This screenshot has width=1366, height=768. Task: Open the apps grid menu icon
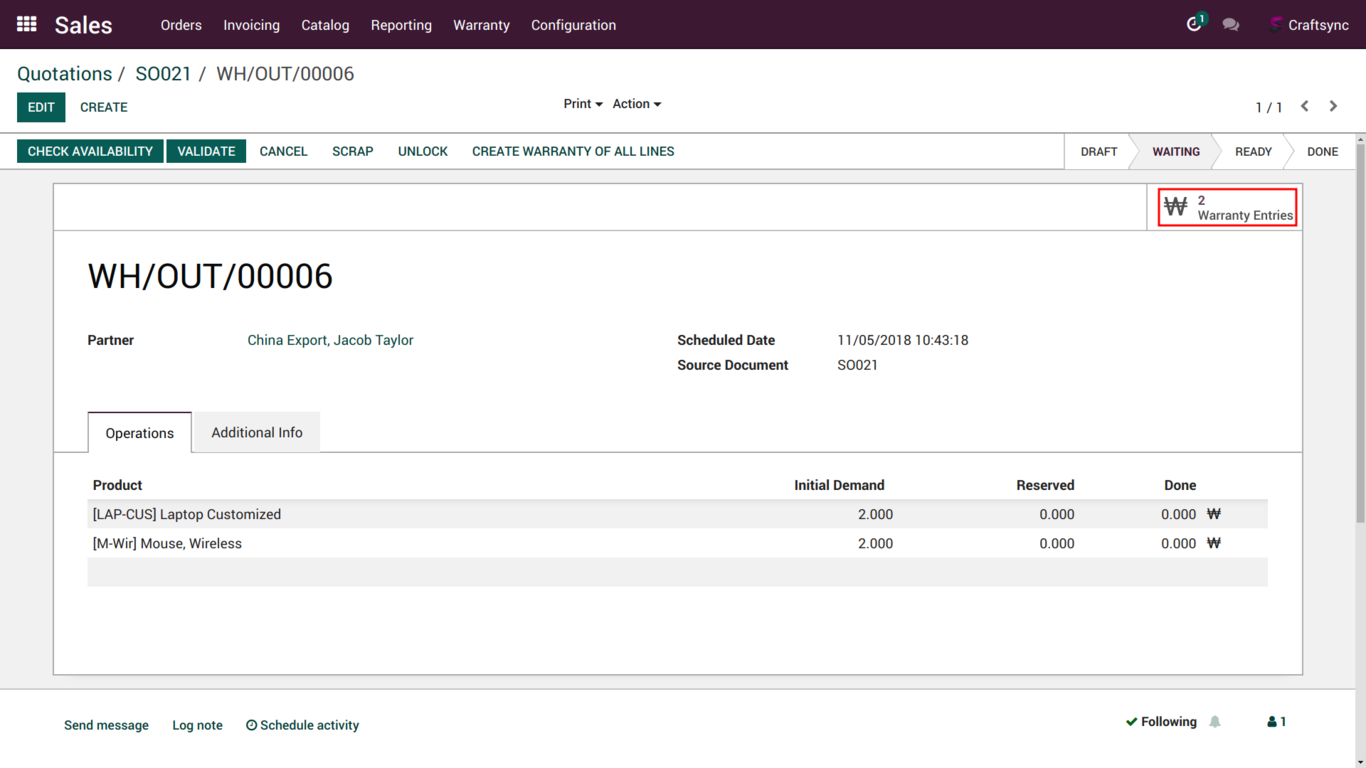pos(27,24)
